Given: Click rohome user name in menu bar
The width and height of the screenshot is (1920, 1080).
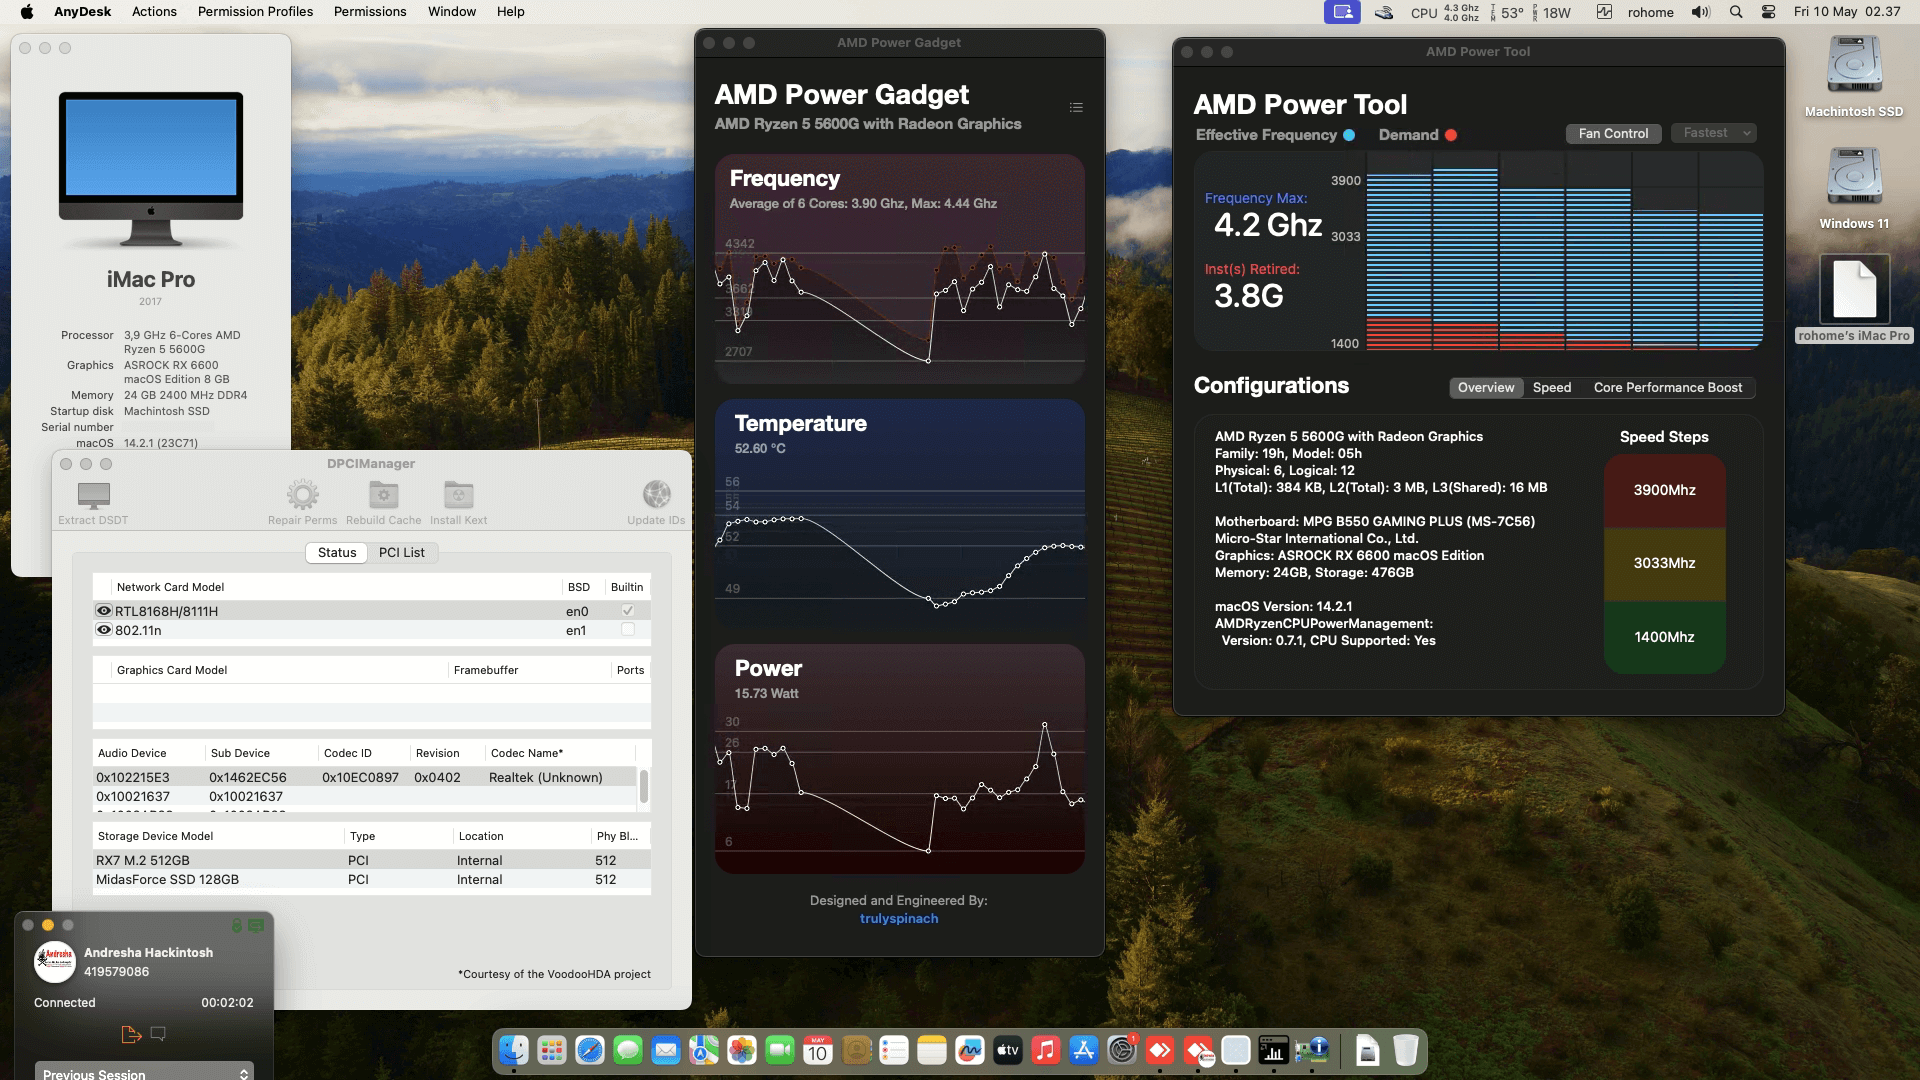Looking at the screenshot, I should [1650, 12].
